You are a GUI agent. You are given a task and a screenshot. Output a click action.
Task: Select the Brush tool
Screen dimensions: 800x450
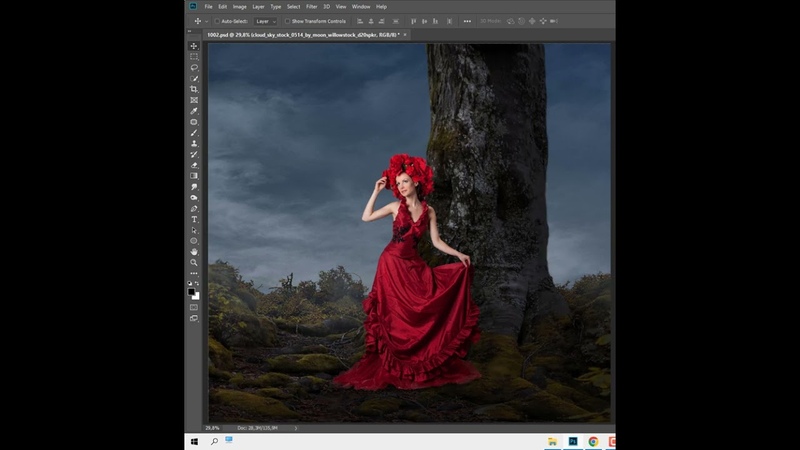(194, 132)
